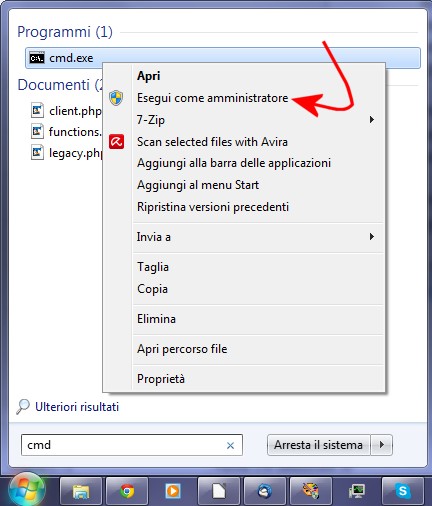Open the media player taskbar icon
Screen dimensions: 432x506
pos(173,491)
